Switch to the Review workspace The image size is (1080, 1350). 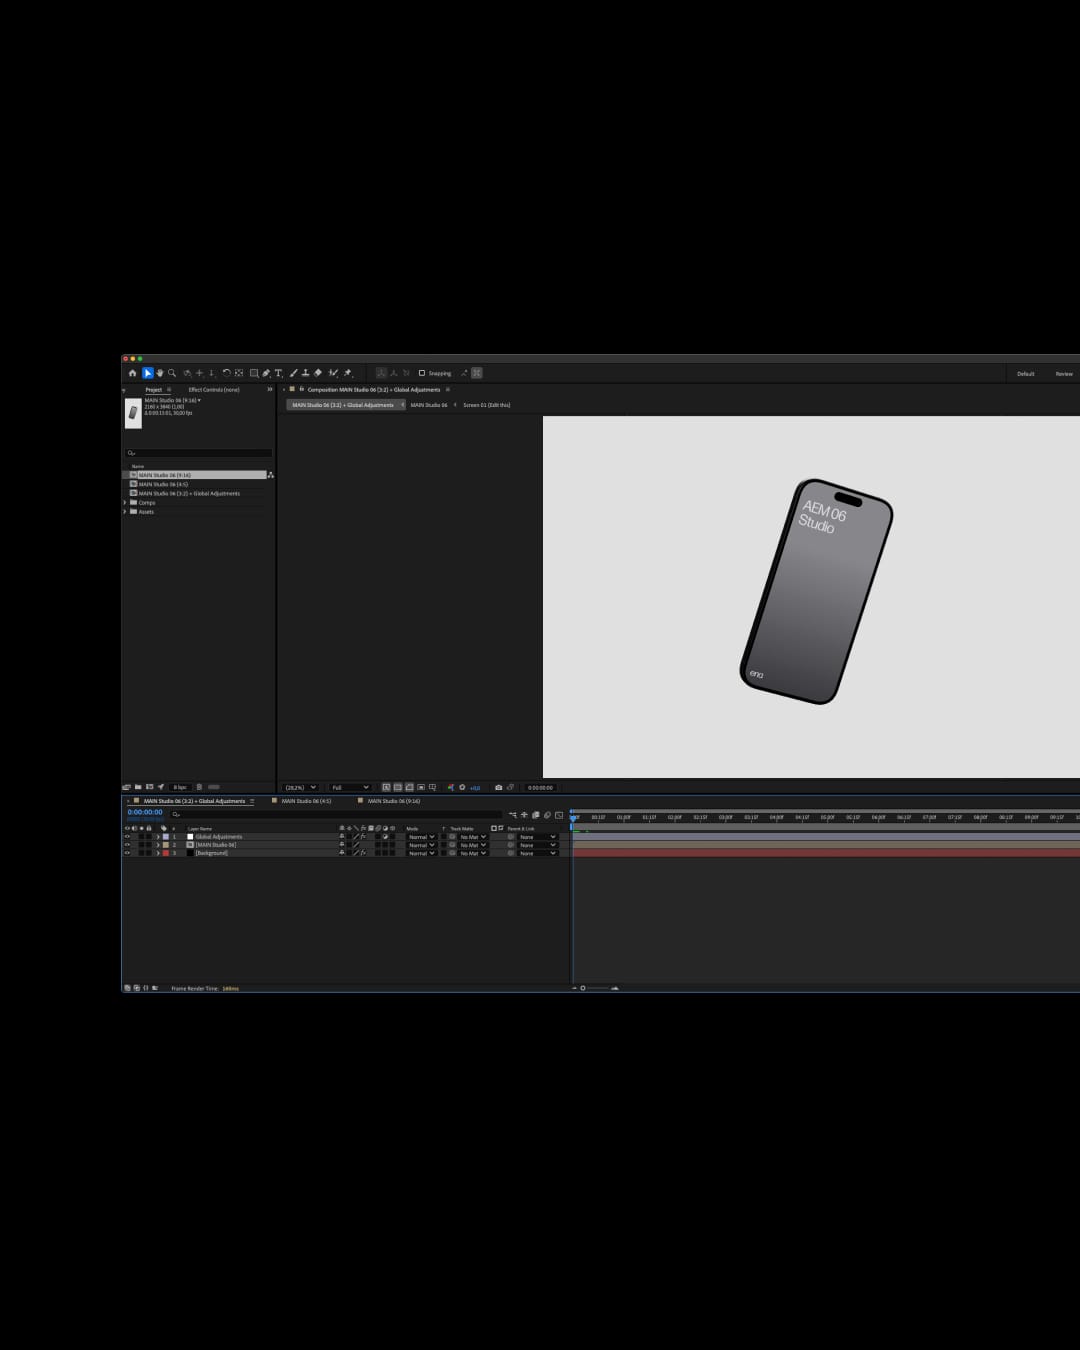click(x=1064, y=374)
